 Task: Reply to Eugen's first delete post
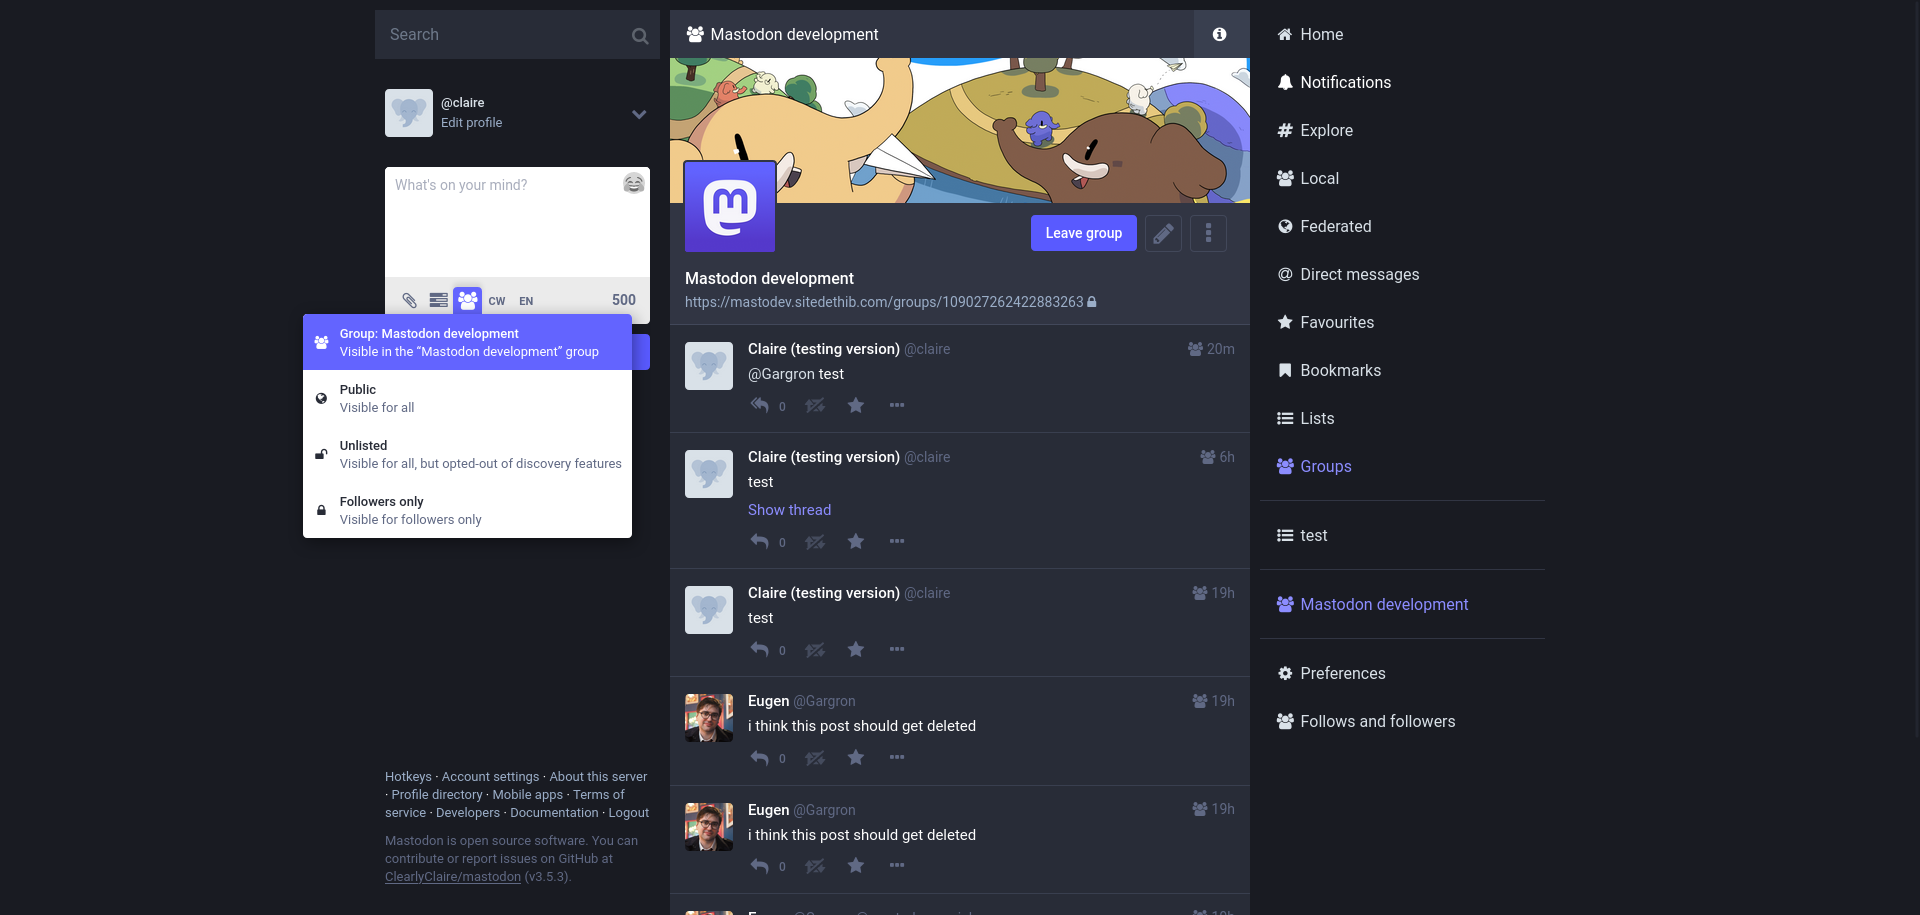760,757
